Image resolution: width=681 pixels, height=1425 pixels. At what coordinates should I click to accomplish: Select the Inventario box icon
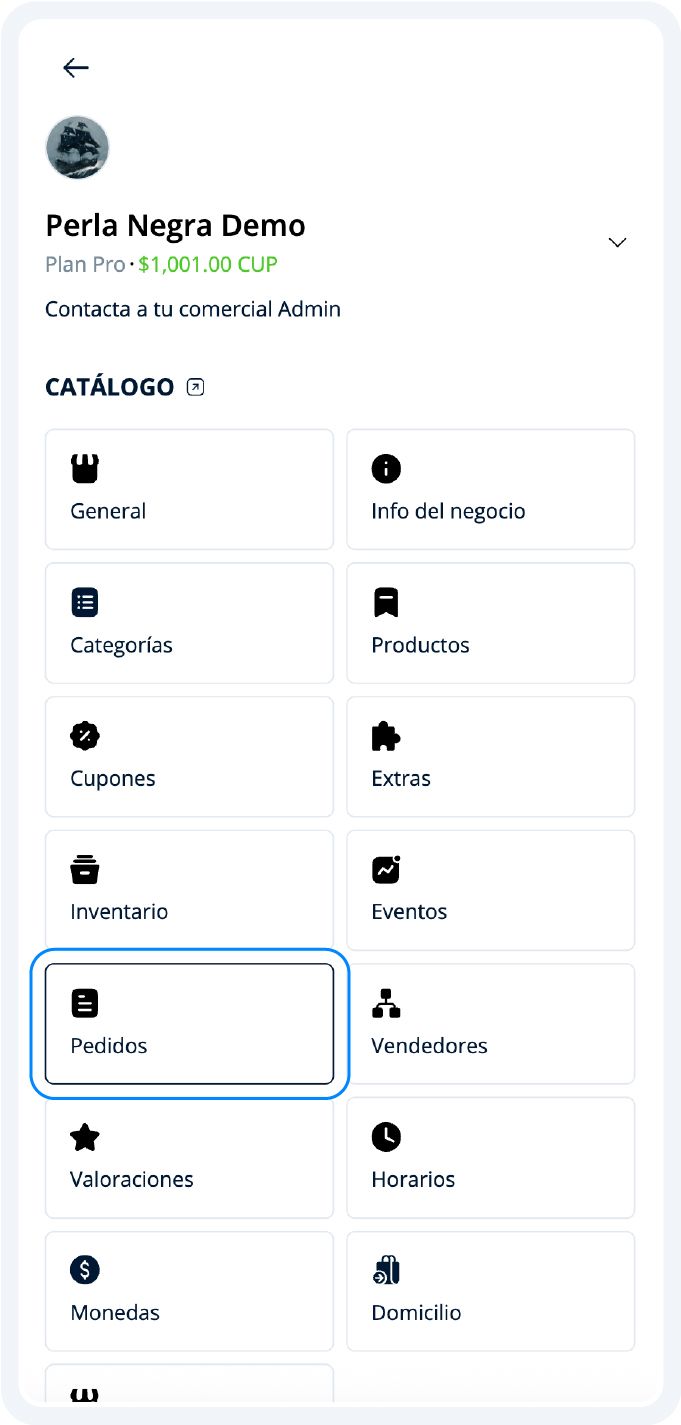pos(85,869)
